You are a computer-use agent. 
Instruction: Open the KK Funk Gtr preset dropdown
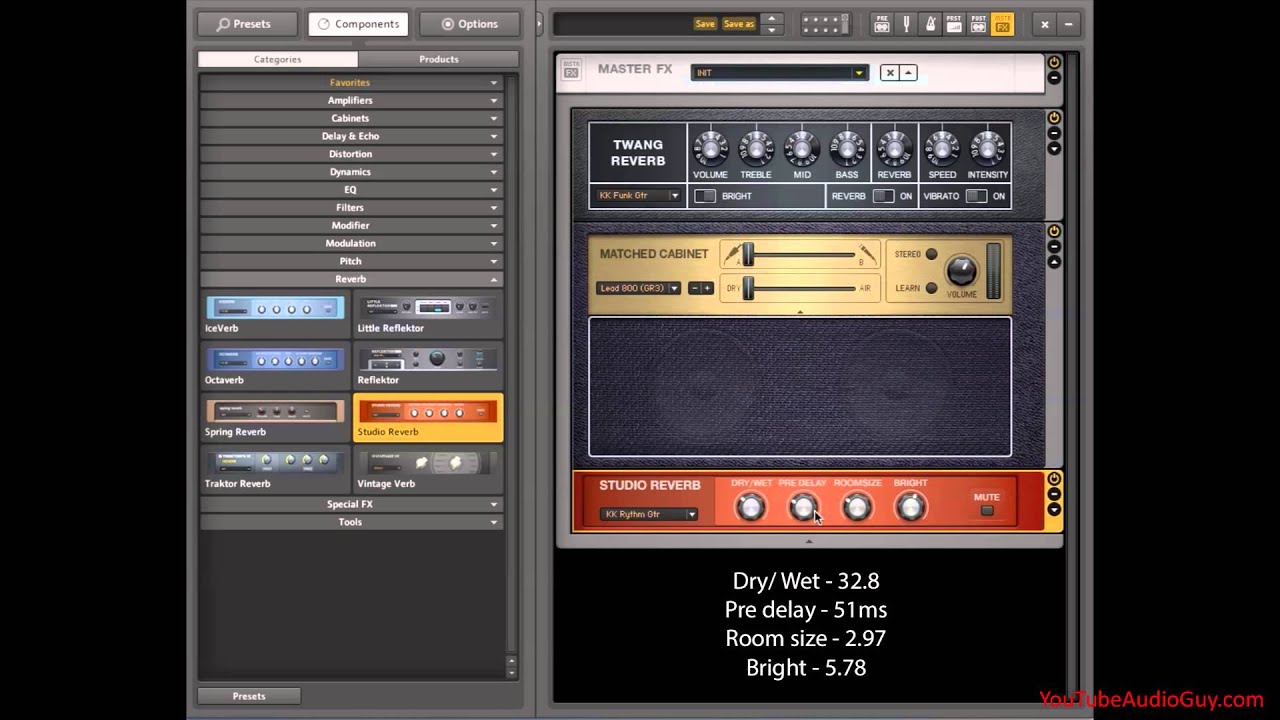click(638, 196)
